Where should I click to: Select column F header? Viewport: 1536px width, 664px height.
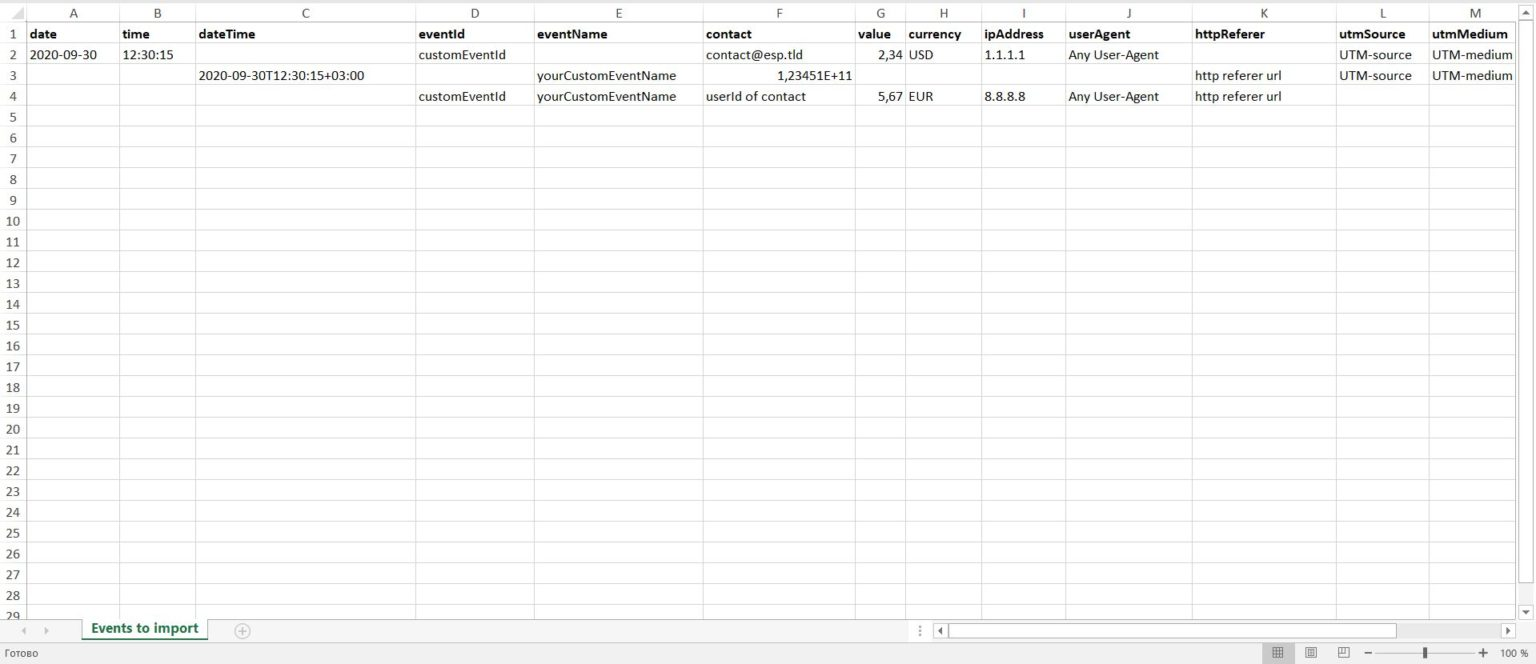click(x=779, y=13)
